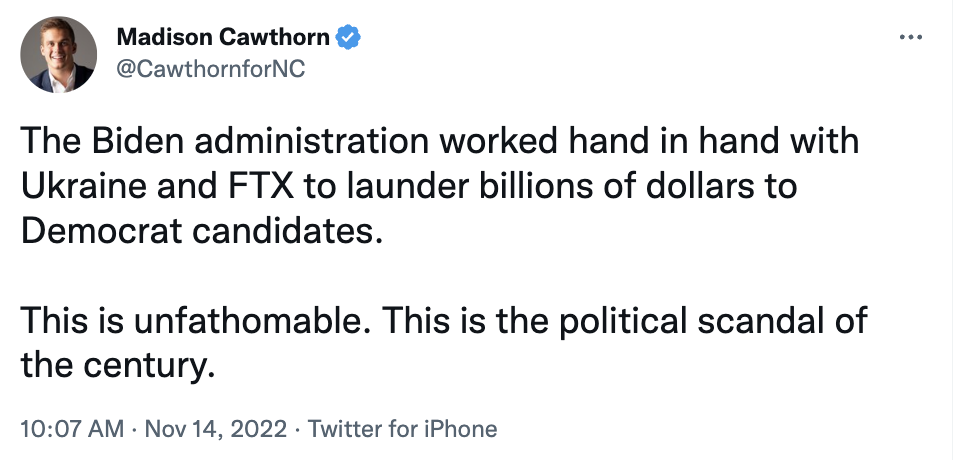Click the paragraph starting 'This is unfathomable'
The width and height of the screenshot is (956, 460).
tap(444, 343)
